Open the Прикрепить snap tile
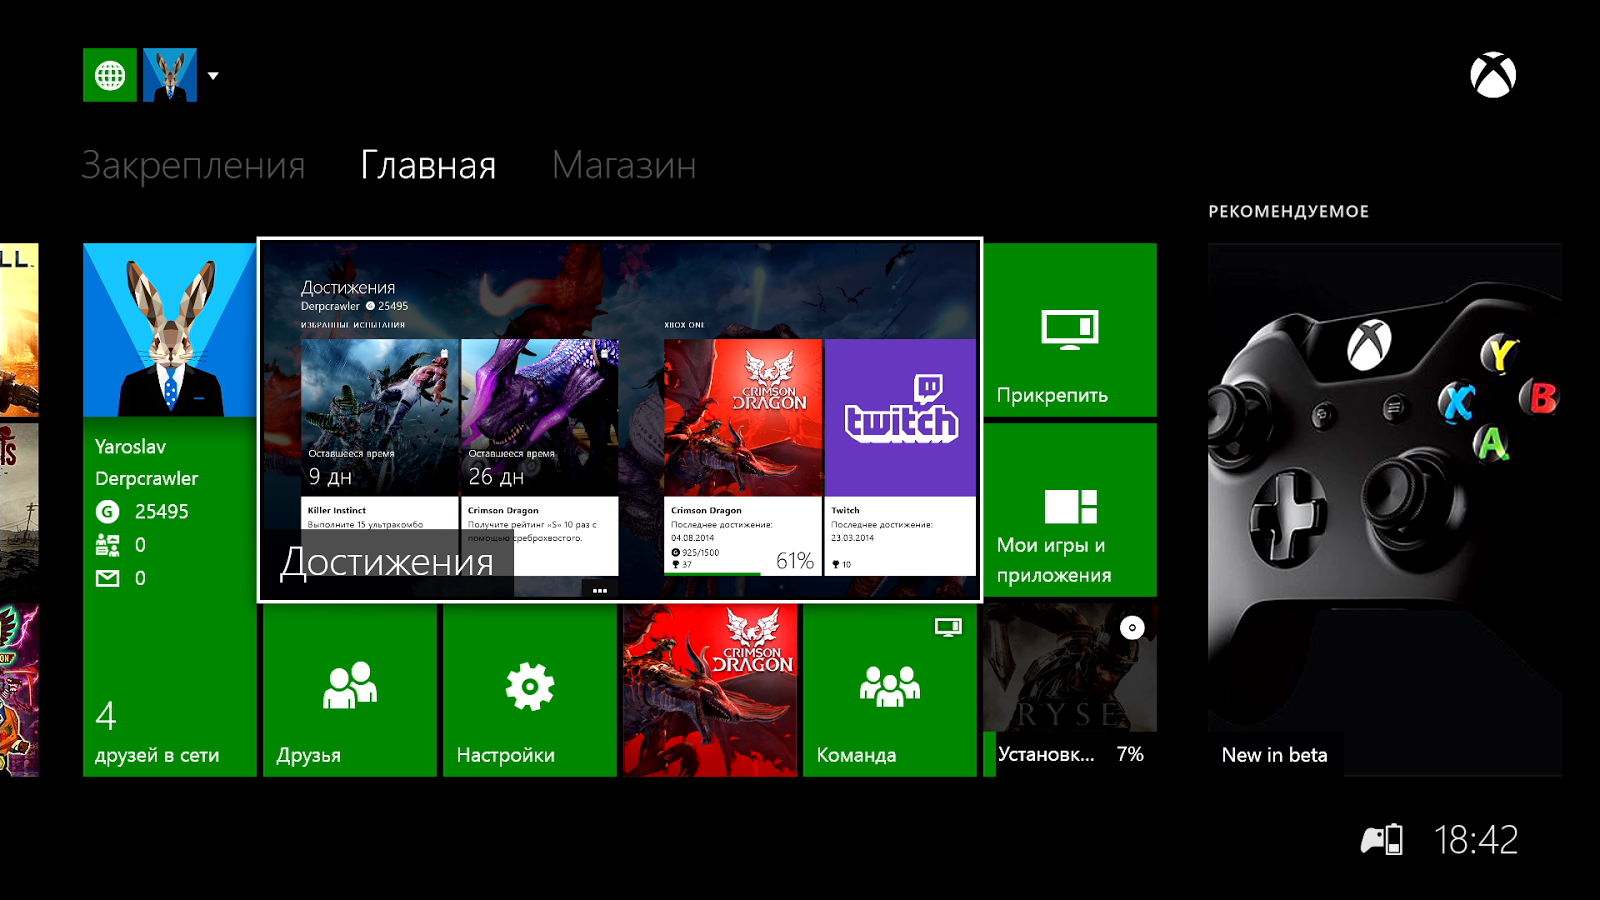1600x900 pixels. point(1070,330)
